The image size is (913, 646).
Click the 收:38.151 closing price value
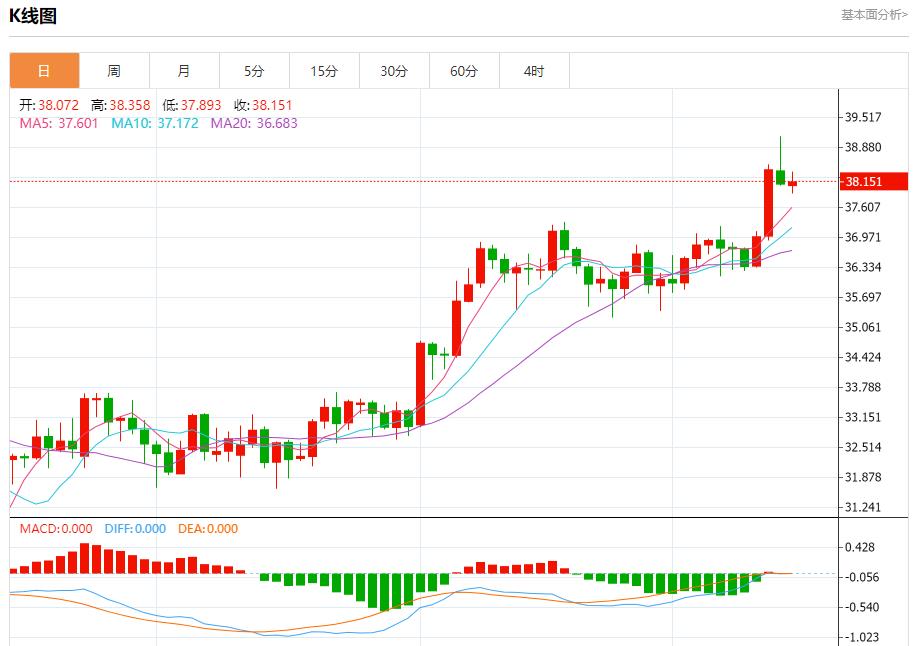(263, 105)
